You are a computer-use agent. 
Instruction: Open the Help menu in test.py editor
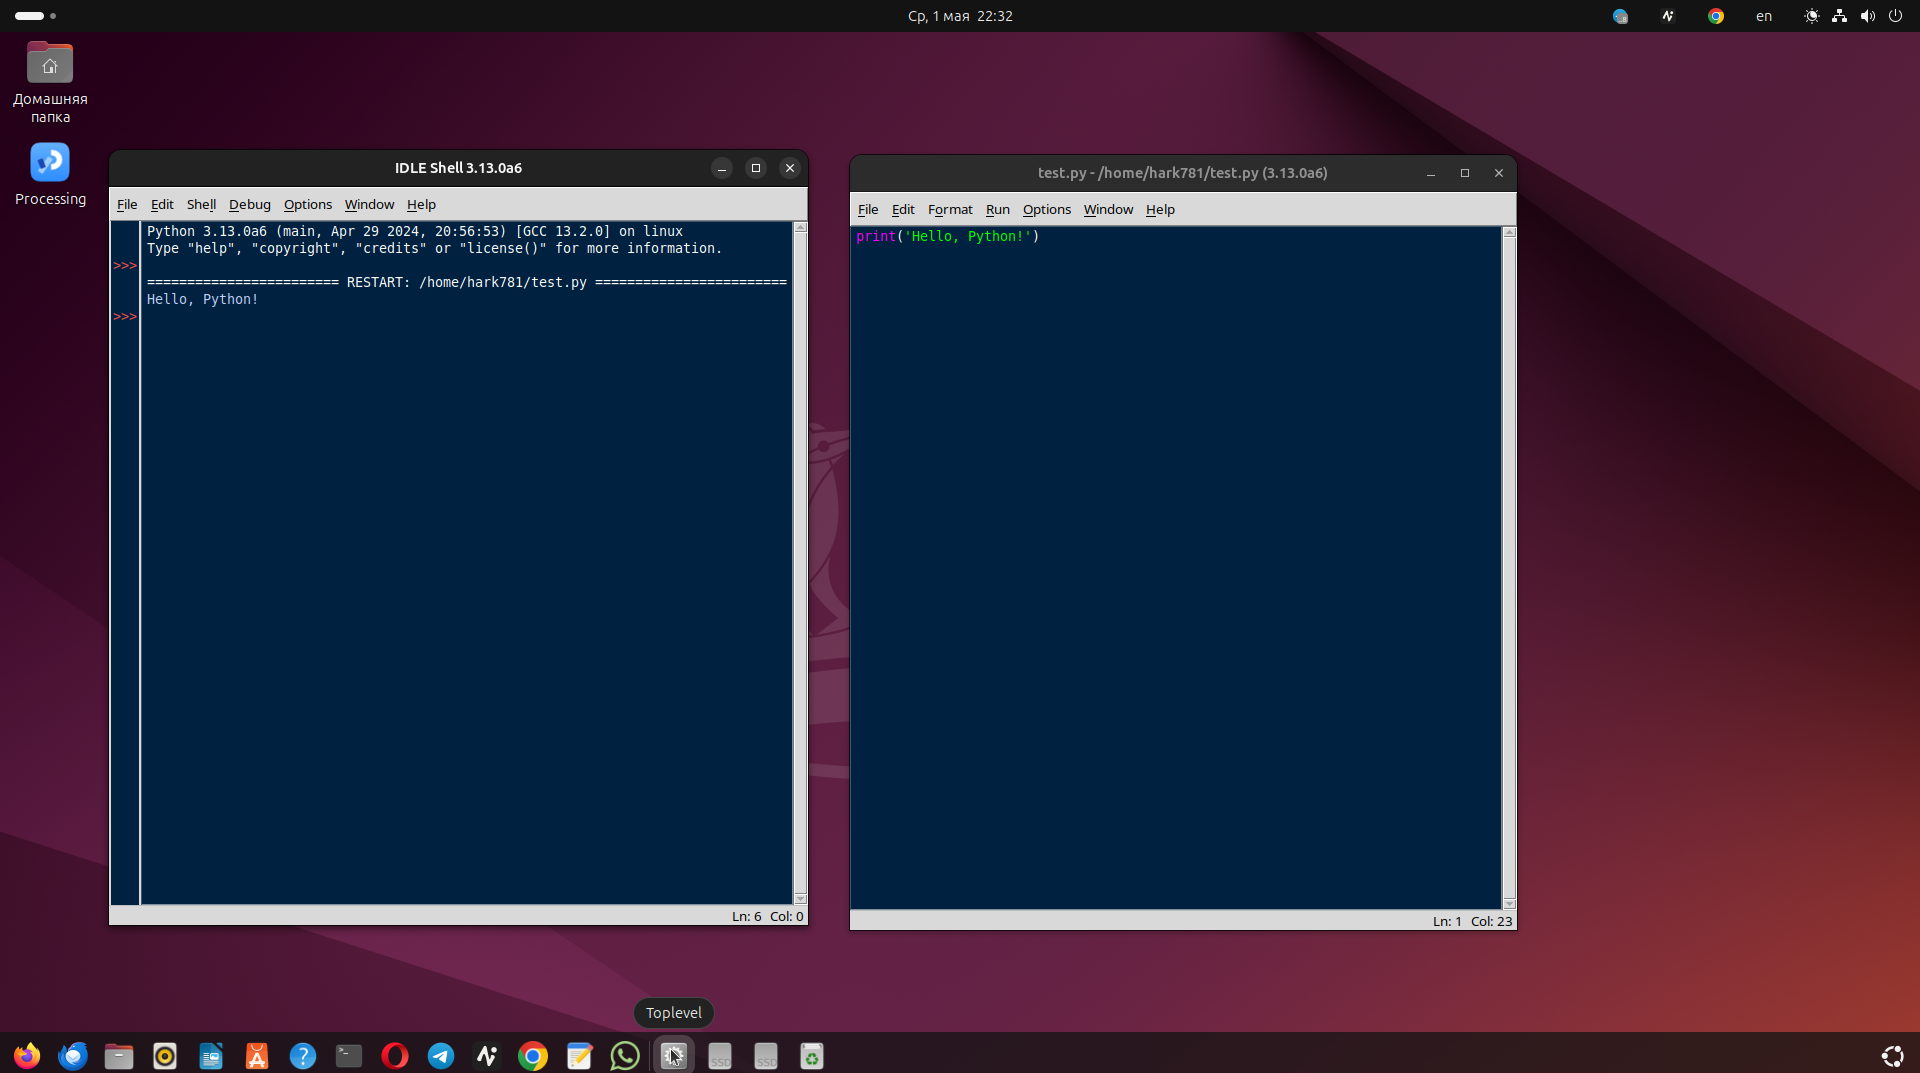point(1160,209)
